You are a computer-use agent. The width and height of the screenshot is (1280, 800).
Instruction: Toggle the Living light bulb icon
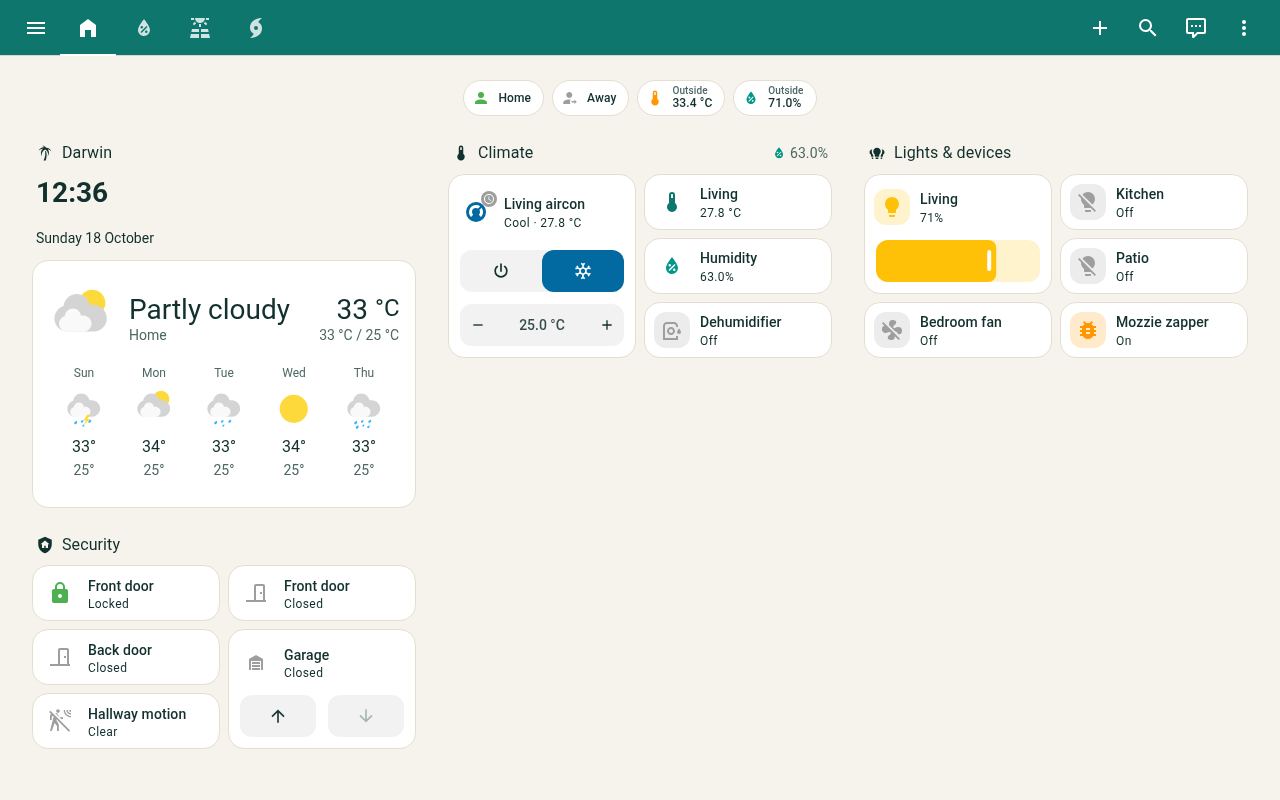tap(892, 207)
